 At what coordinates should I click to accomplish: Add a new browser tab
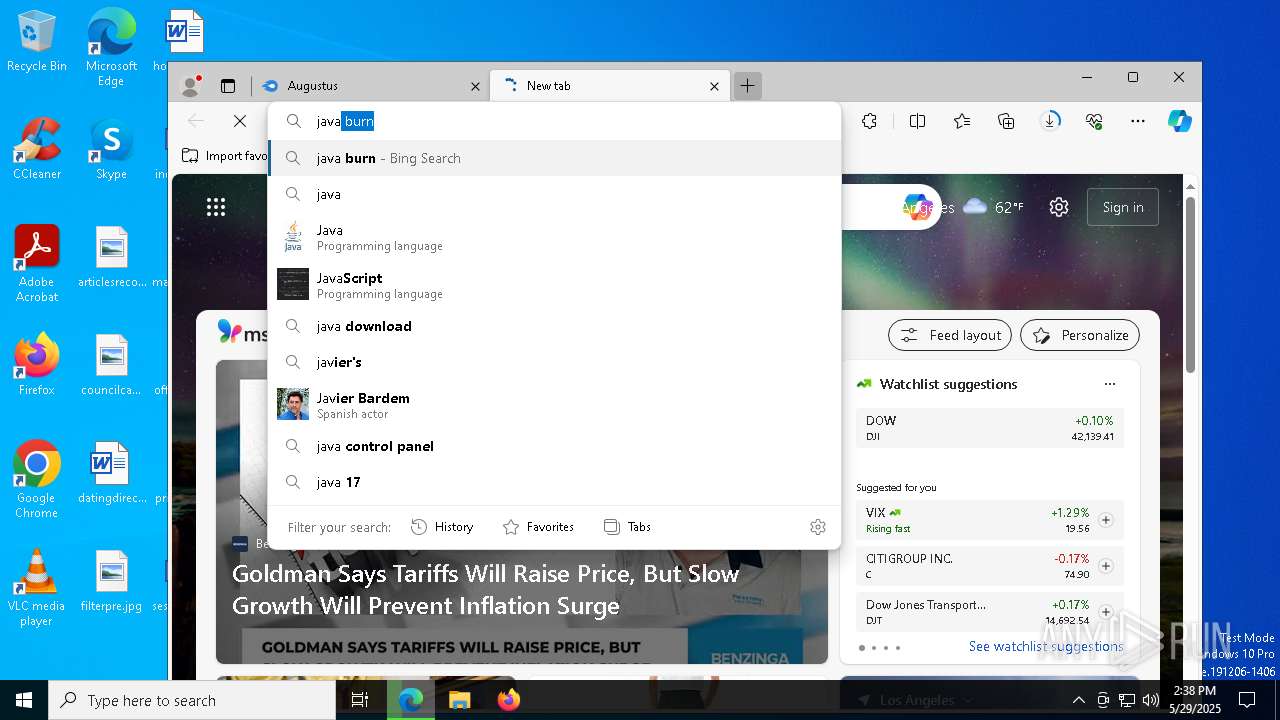pyautogui.click(x=747, y=86)
